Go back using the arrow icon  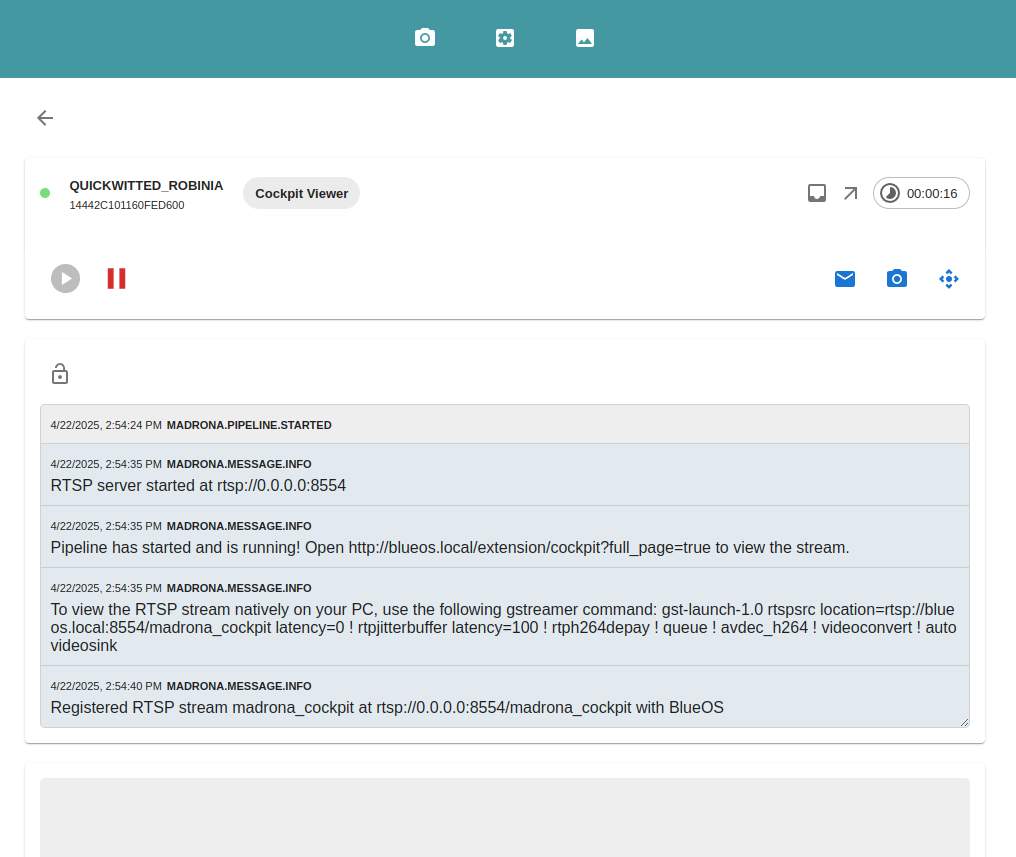(45, 118)
